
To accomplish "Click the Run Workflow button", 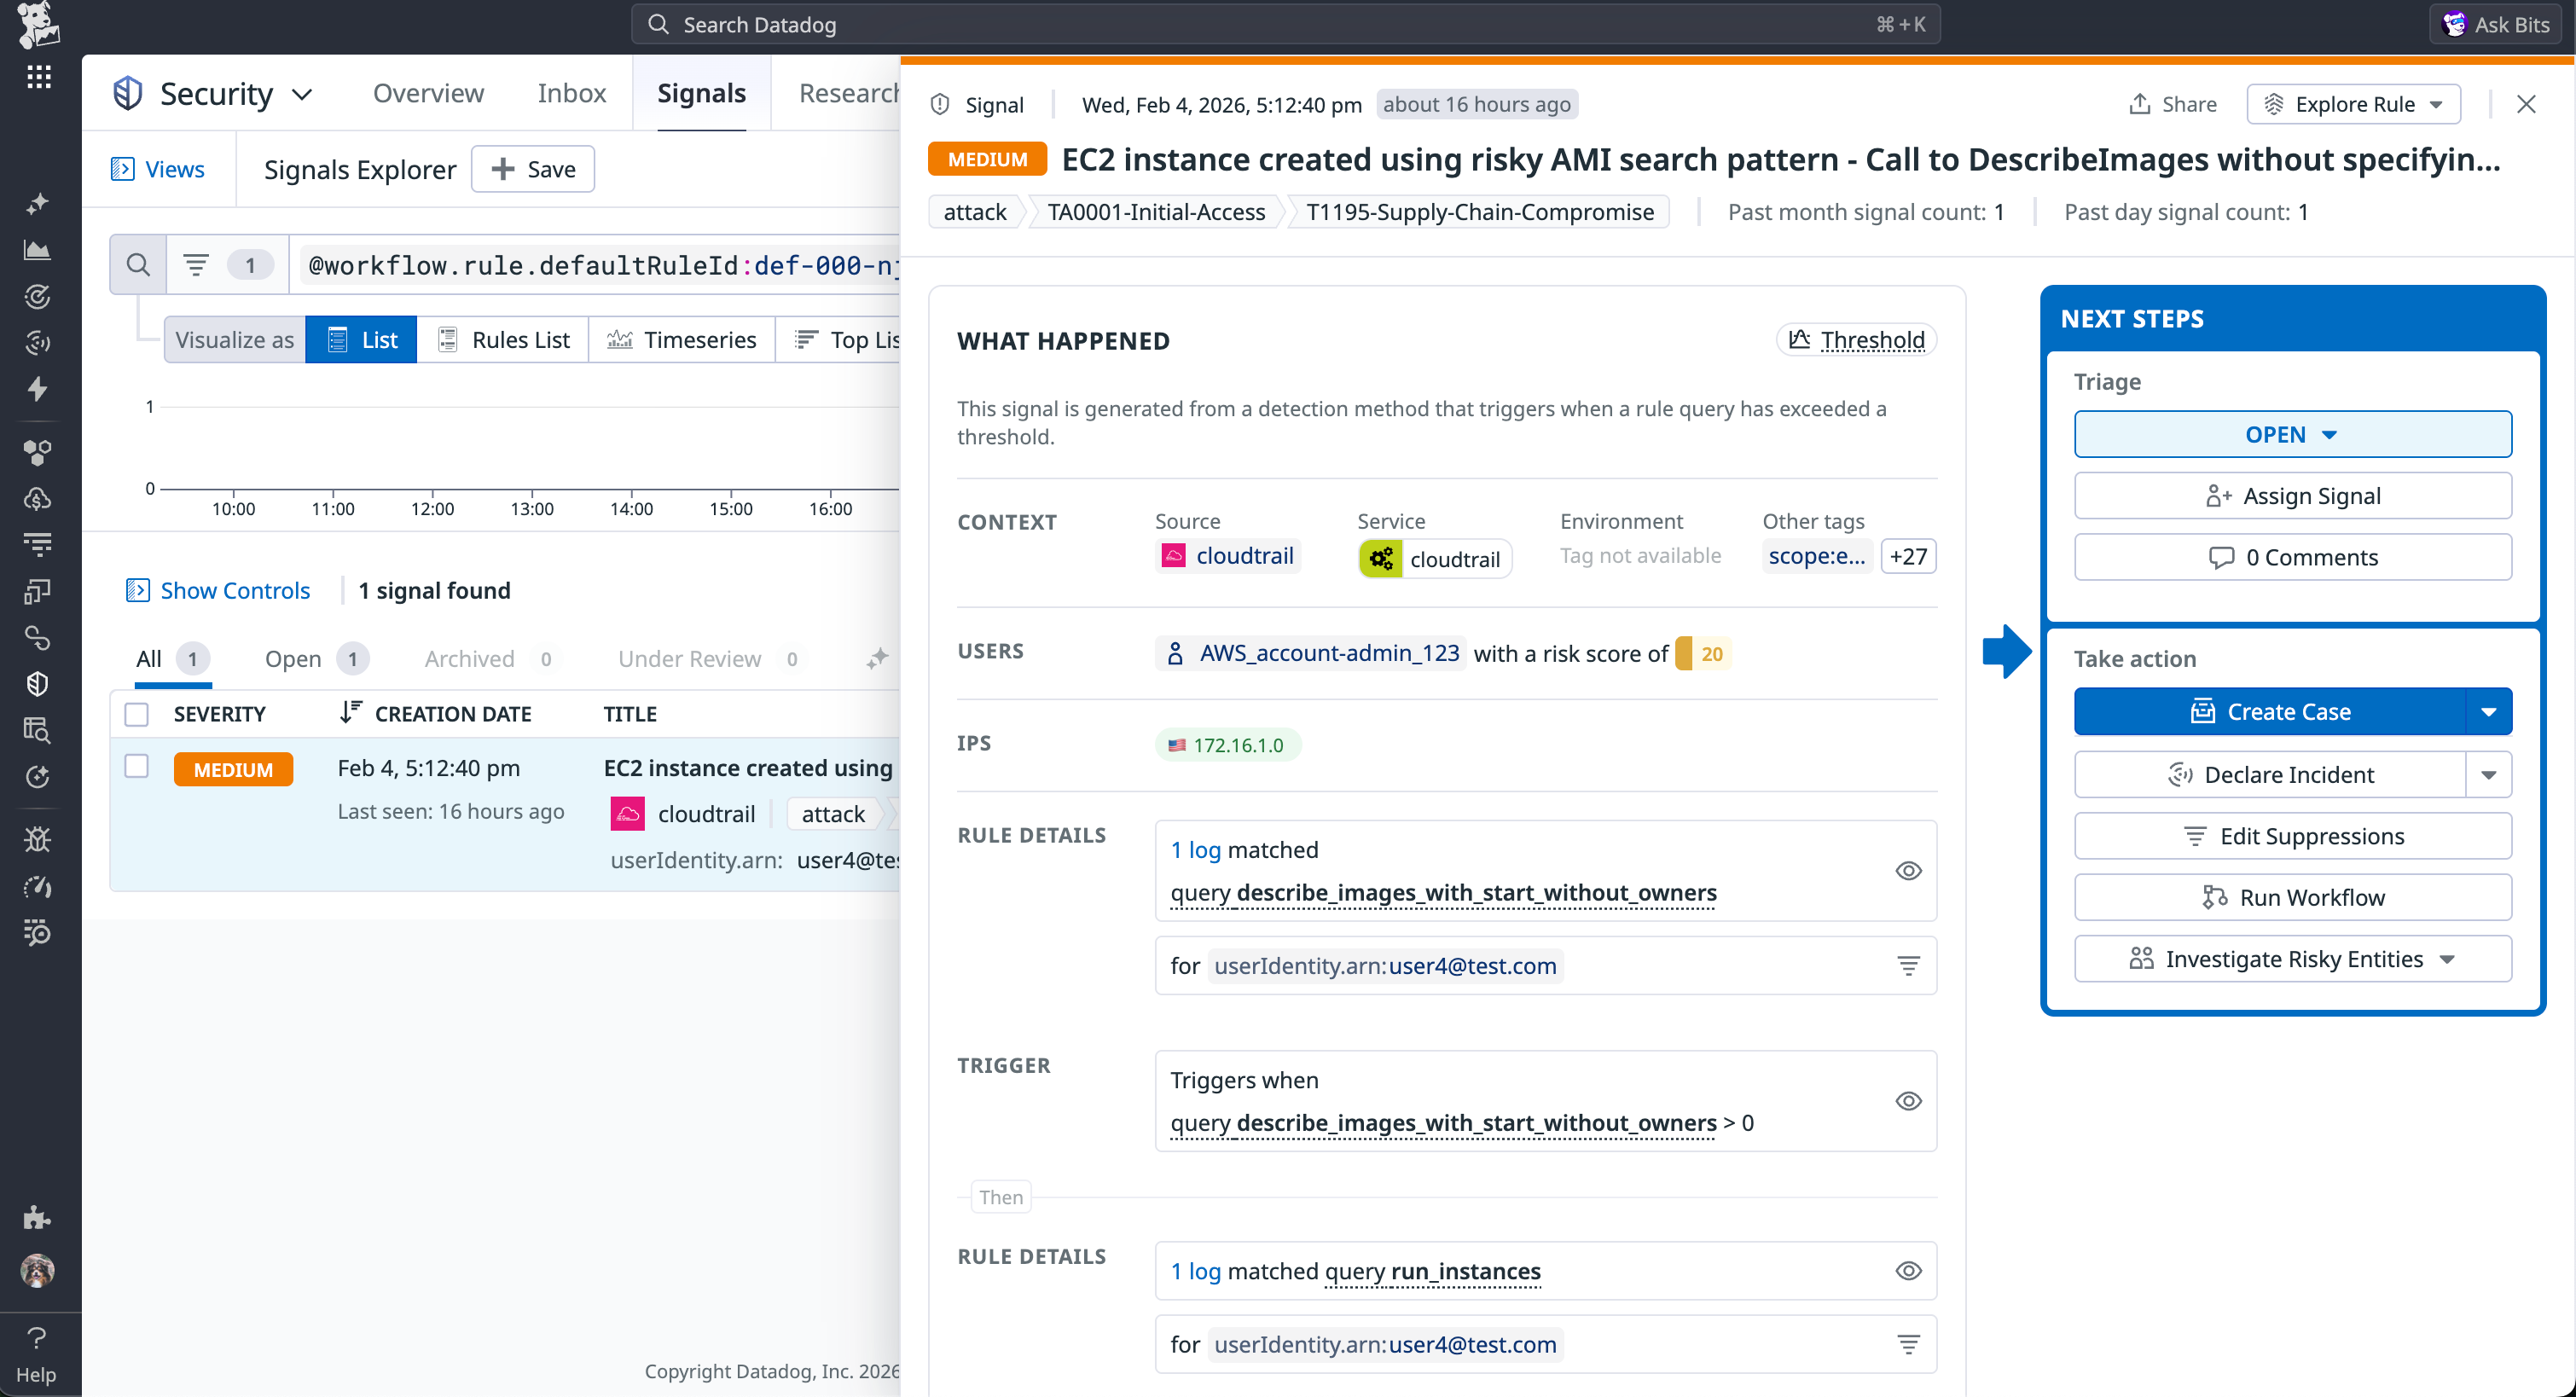I will (x=2292, y=897).
